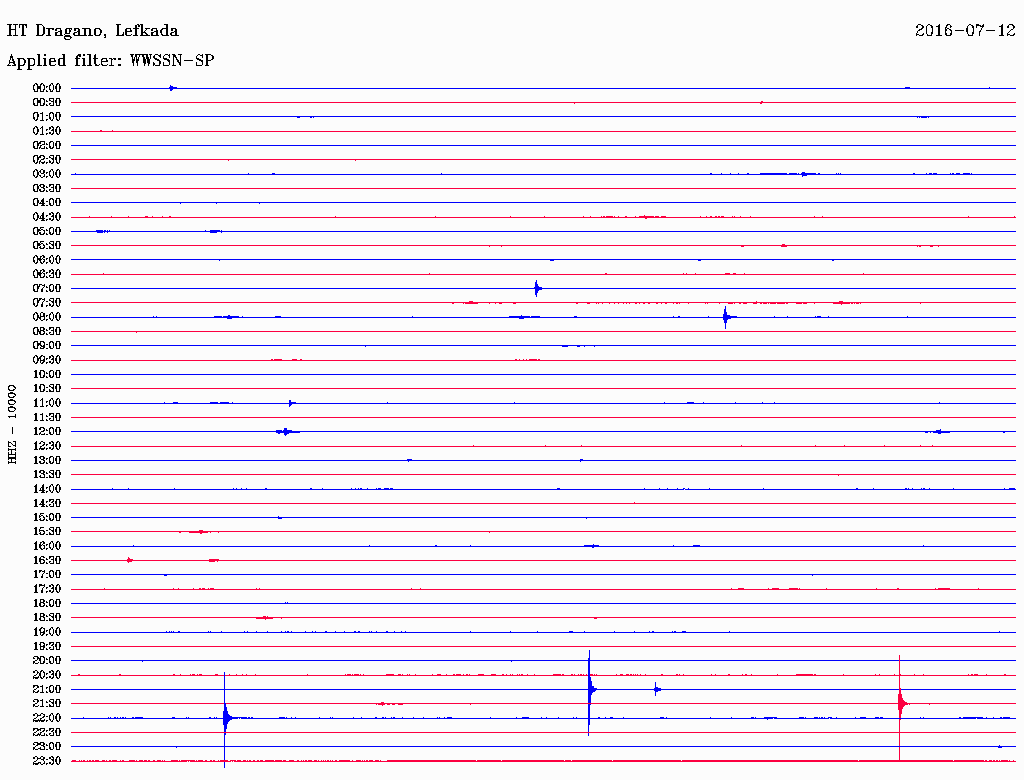Select the 02:30 time label

[x=47, y=159]
